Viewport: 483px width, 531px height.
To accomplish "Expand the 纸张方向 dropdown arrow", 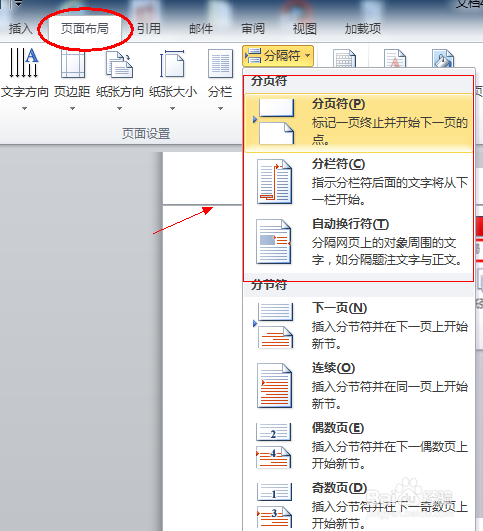I will tap(119, 109).
